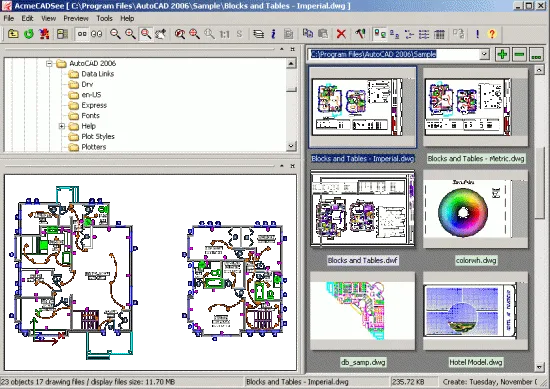Open the folder path dropdown arrow
The height and width of the screenshot is (389, 550).
484,54
